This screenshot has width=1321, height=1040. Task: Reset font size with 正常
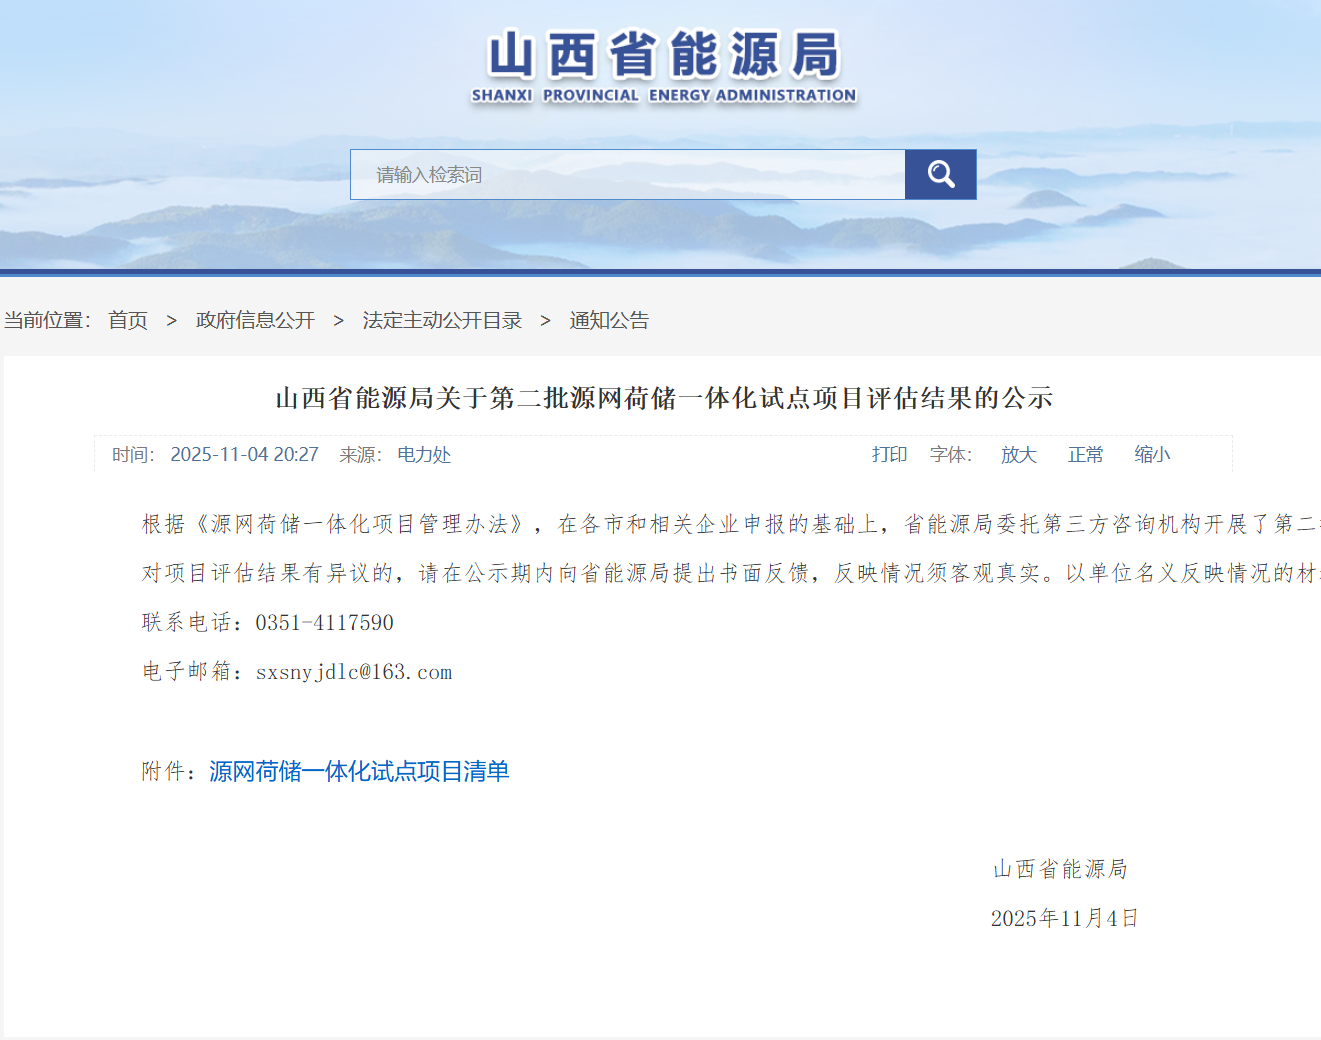[x=1085, y=455]
